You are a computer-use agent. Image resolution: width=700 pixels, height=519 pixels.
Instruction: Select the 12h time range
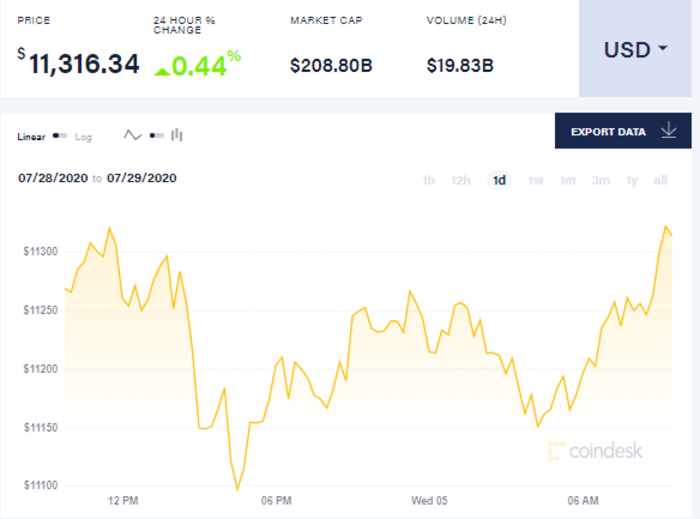pos(460,180)
